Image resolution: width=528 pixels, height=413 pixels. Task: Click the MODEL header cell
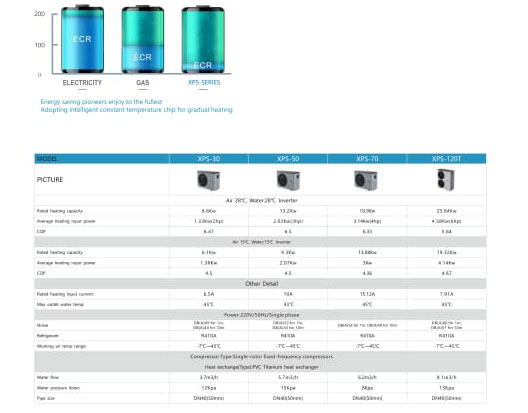[x=102, y=159]
